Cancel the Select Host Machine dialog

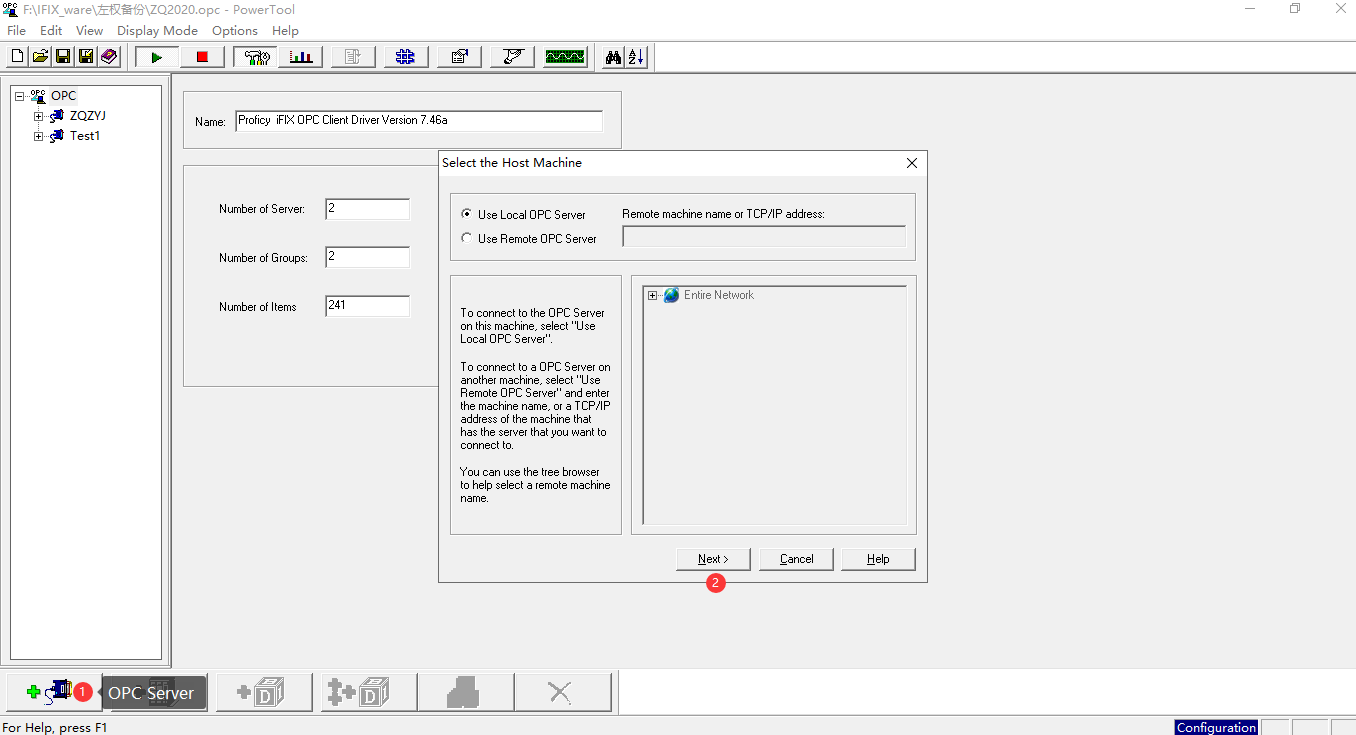click(796, 558)
